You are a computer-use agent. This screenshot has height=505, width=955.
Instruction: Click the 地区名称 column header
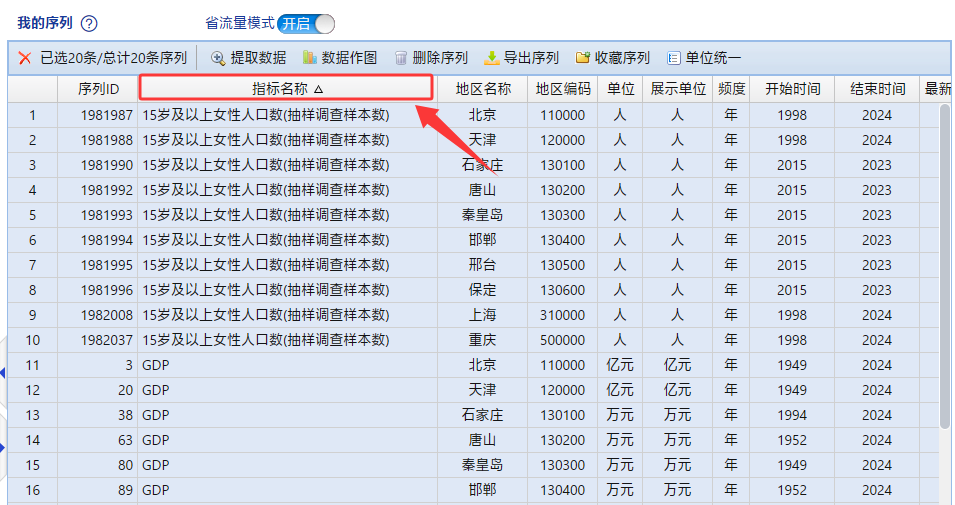(x=483, y=89)
